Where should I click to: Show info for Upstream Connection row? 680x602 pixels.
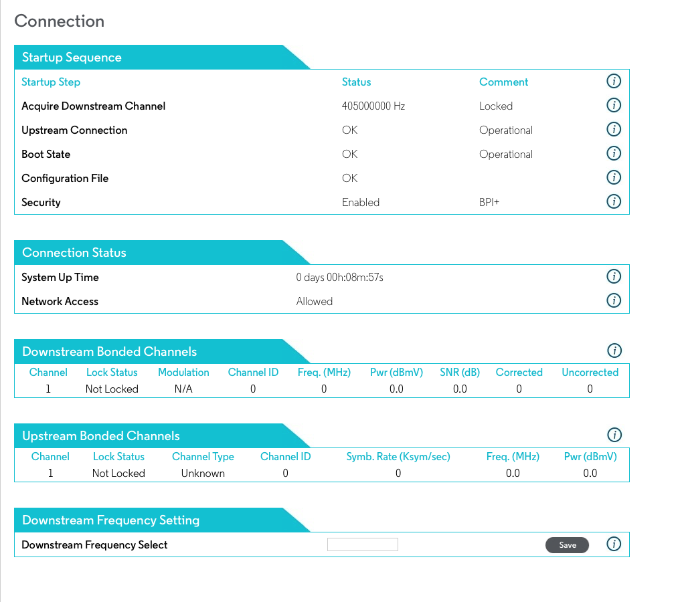tap(614, 130)
